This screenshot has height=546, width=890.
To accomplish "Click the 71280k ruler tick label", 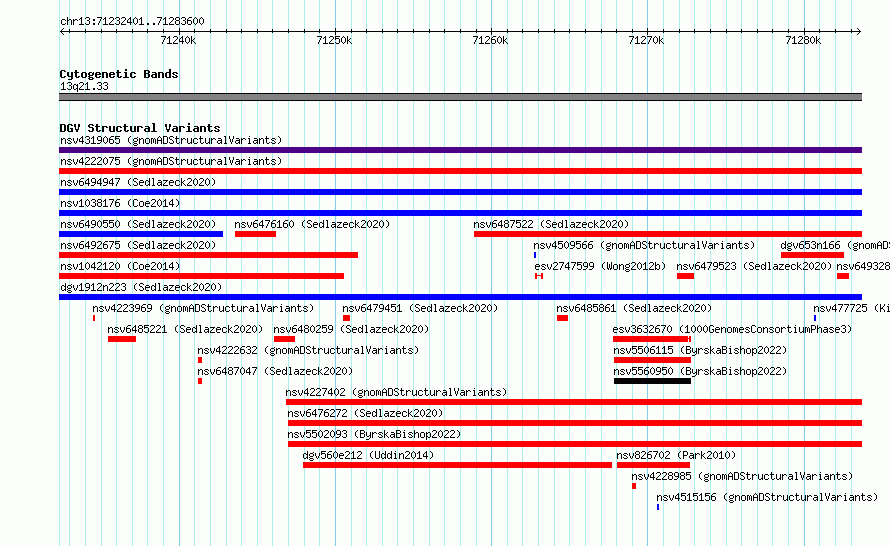I will (803, 40).
